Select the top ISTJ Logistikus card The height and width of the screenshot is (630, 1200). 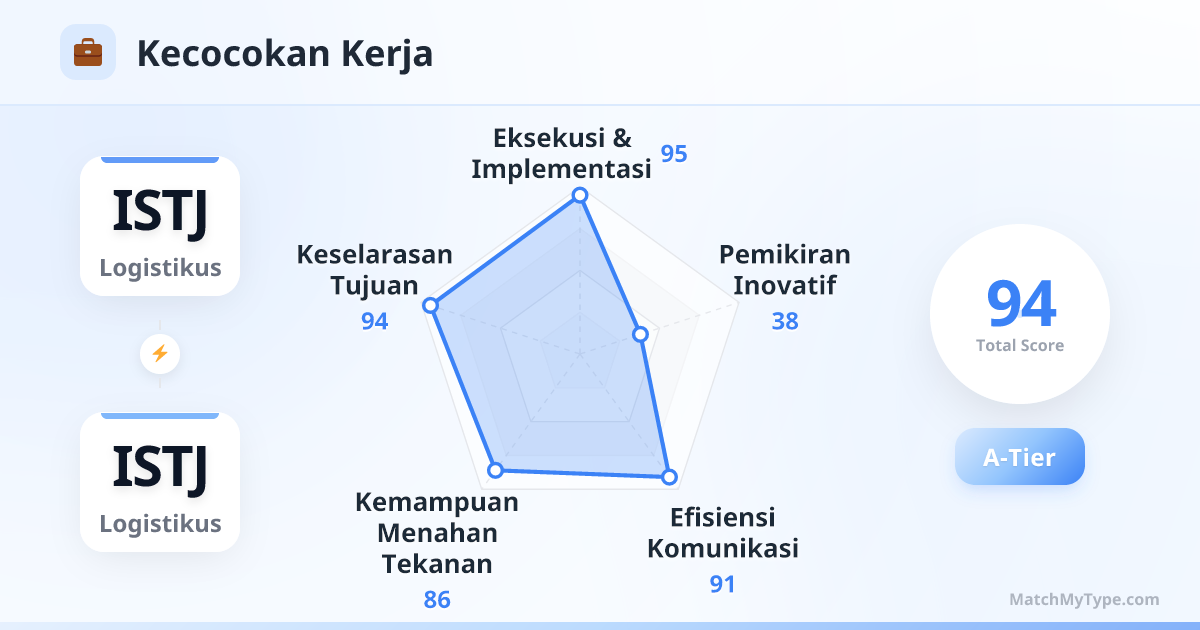click(x=160, y=226)
